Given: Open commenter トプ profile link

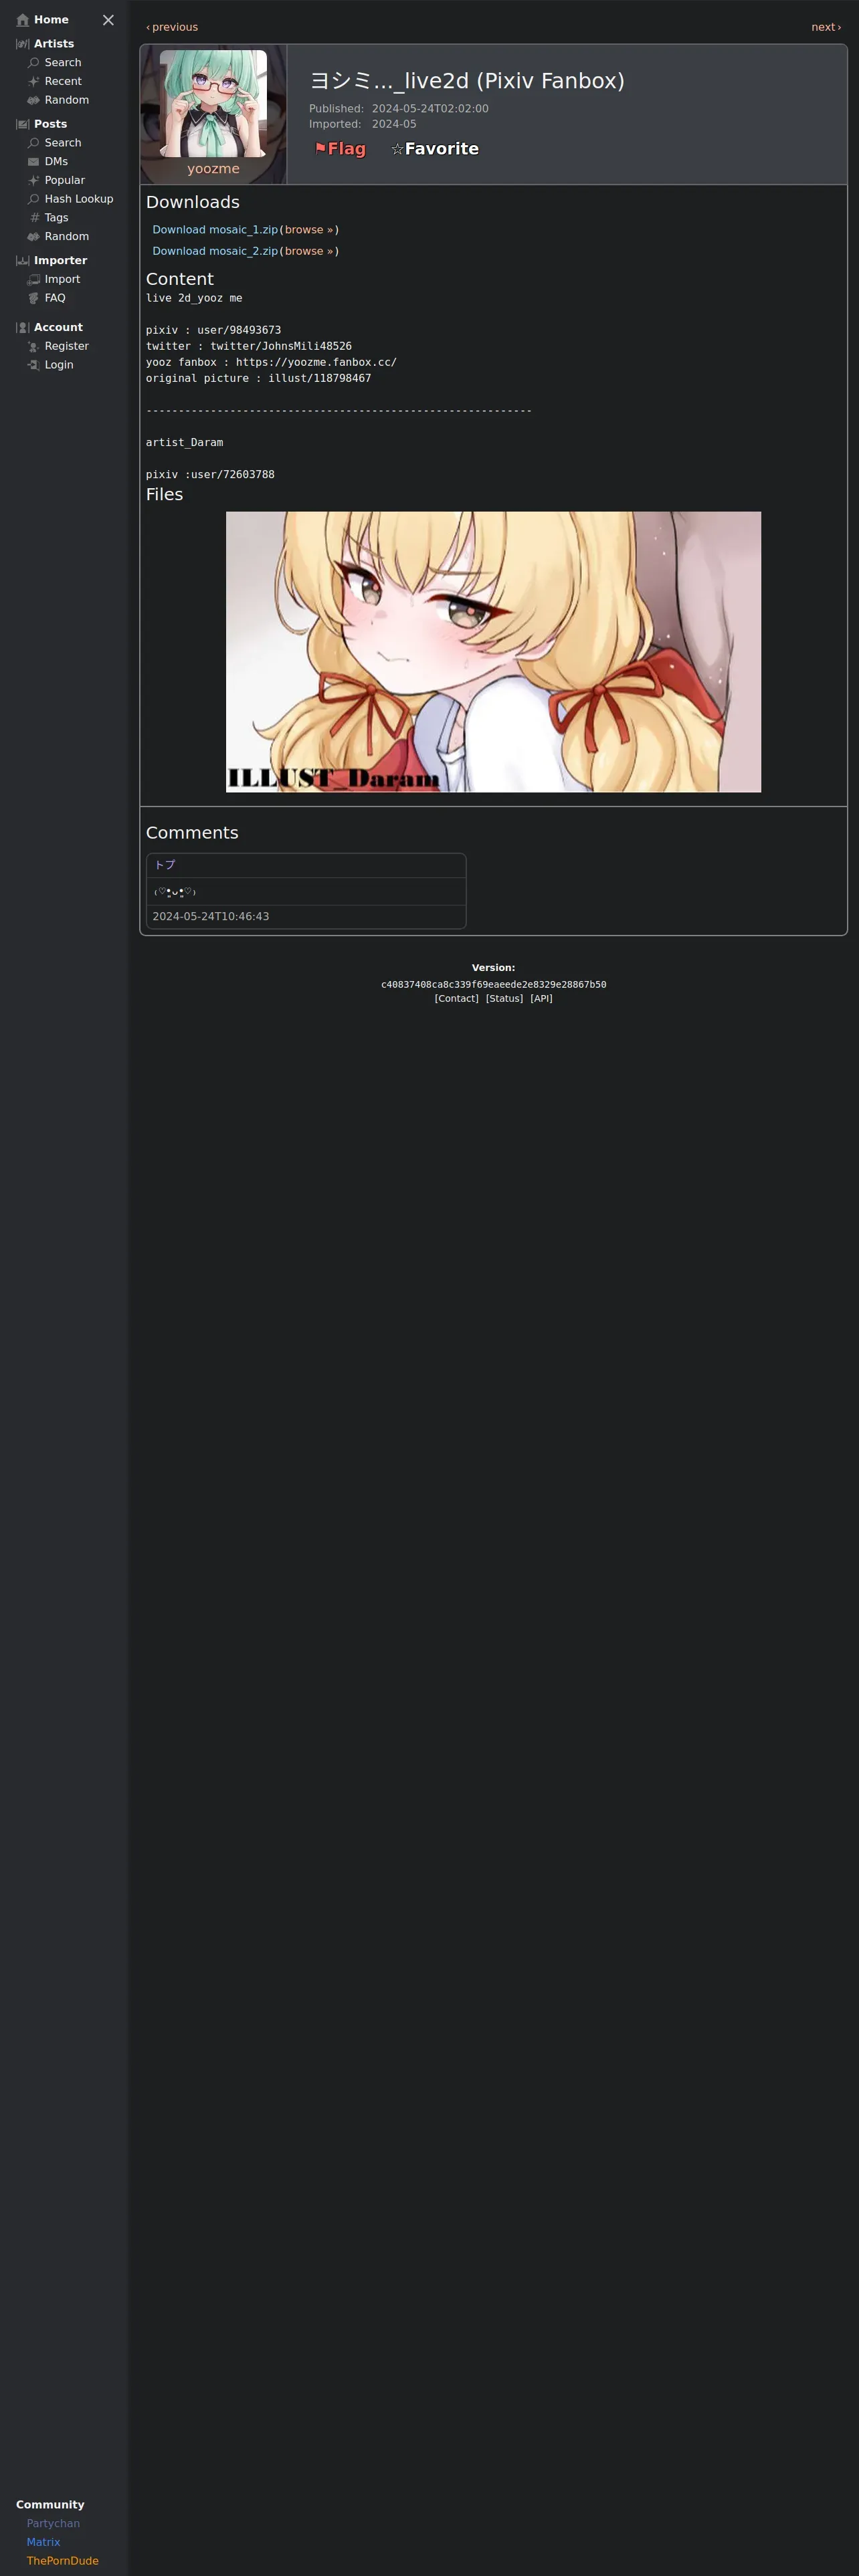Looking at the screenshot, I should tap(165, 865).
